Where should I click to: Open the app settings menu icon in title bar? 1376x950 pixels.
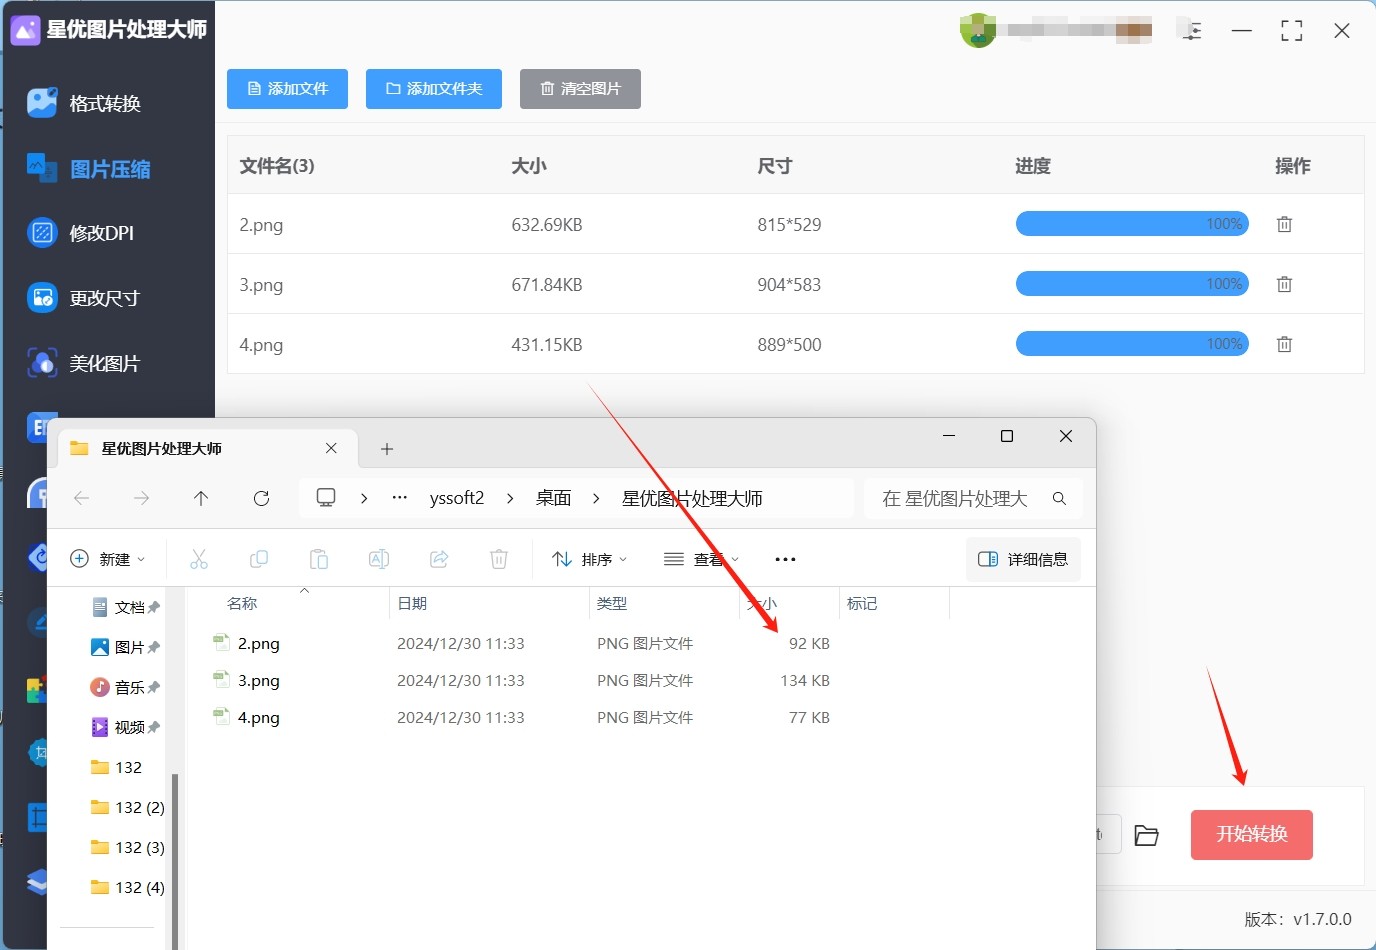pos(1191,31)
